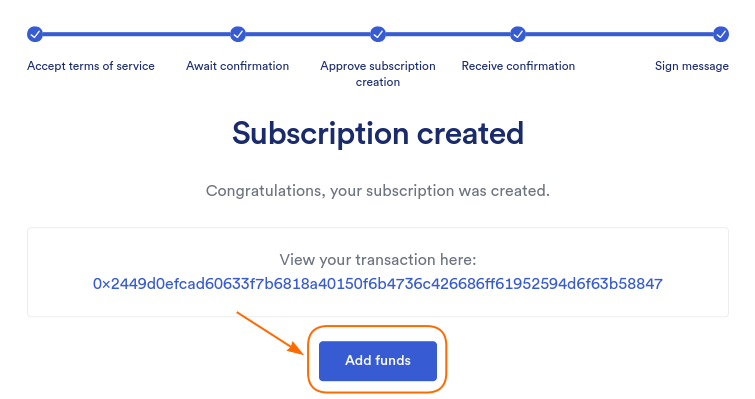Image resolution: width=755 pixels, height=399 pixels.
Task: Click progress bar between Accept terms and Await confirmation
Action: [x=136, y=34]
